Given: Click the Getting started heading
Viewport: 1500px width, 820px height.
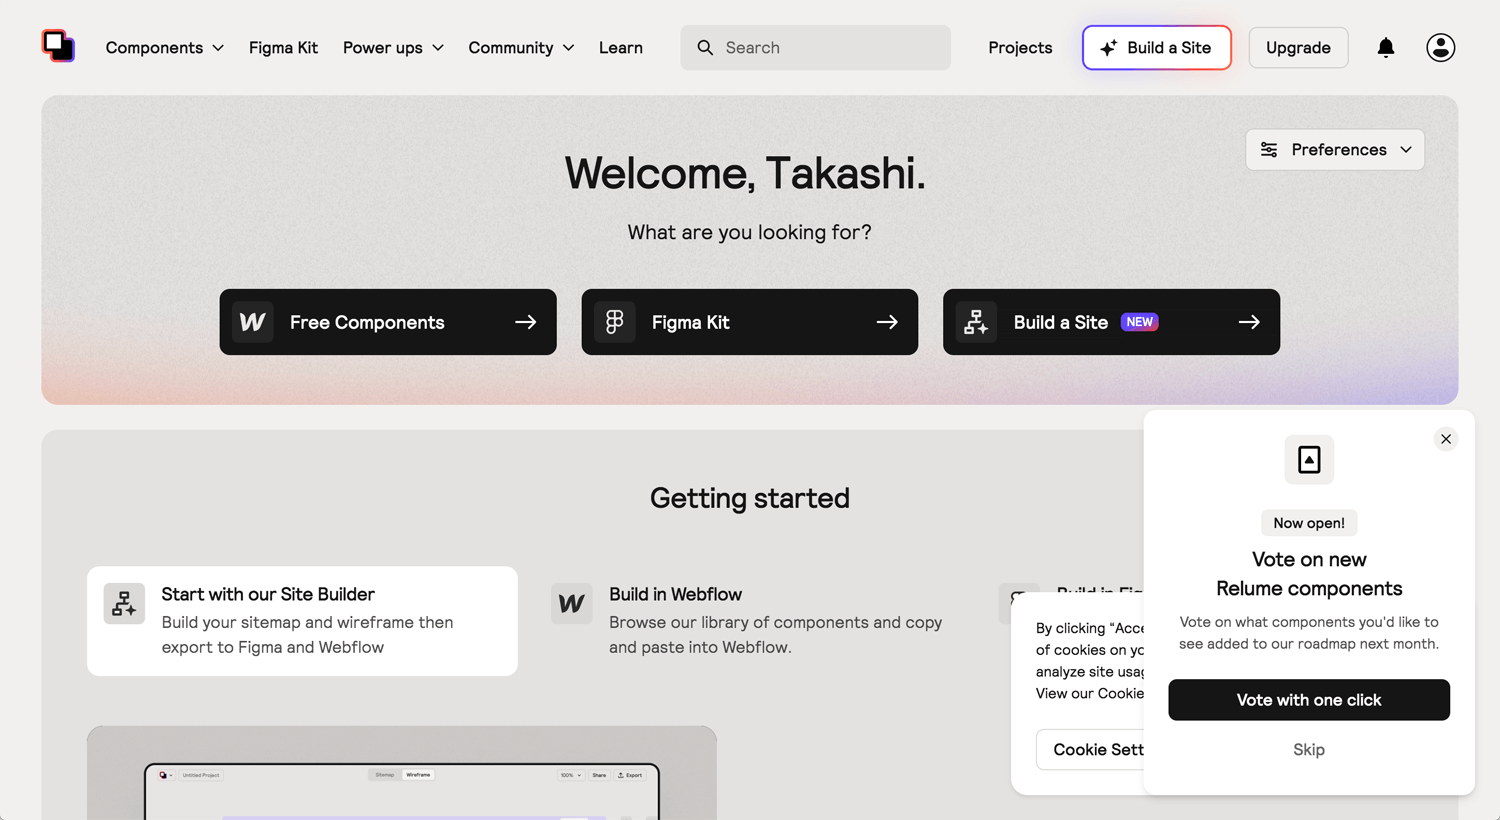Looking at the screenshot, I should click(x=750, y=498).
